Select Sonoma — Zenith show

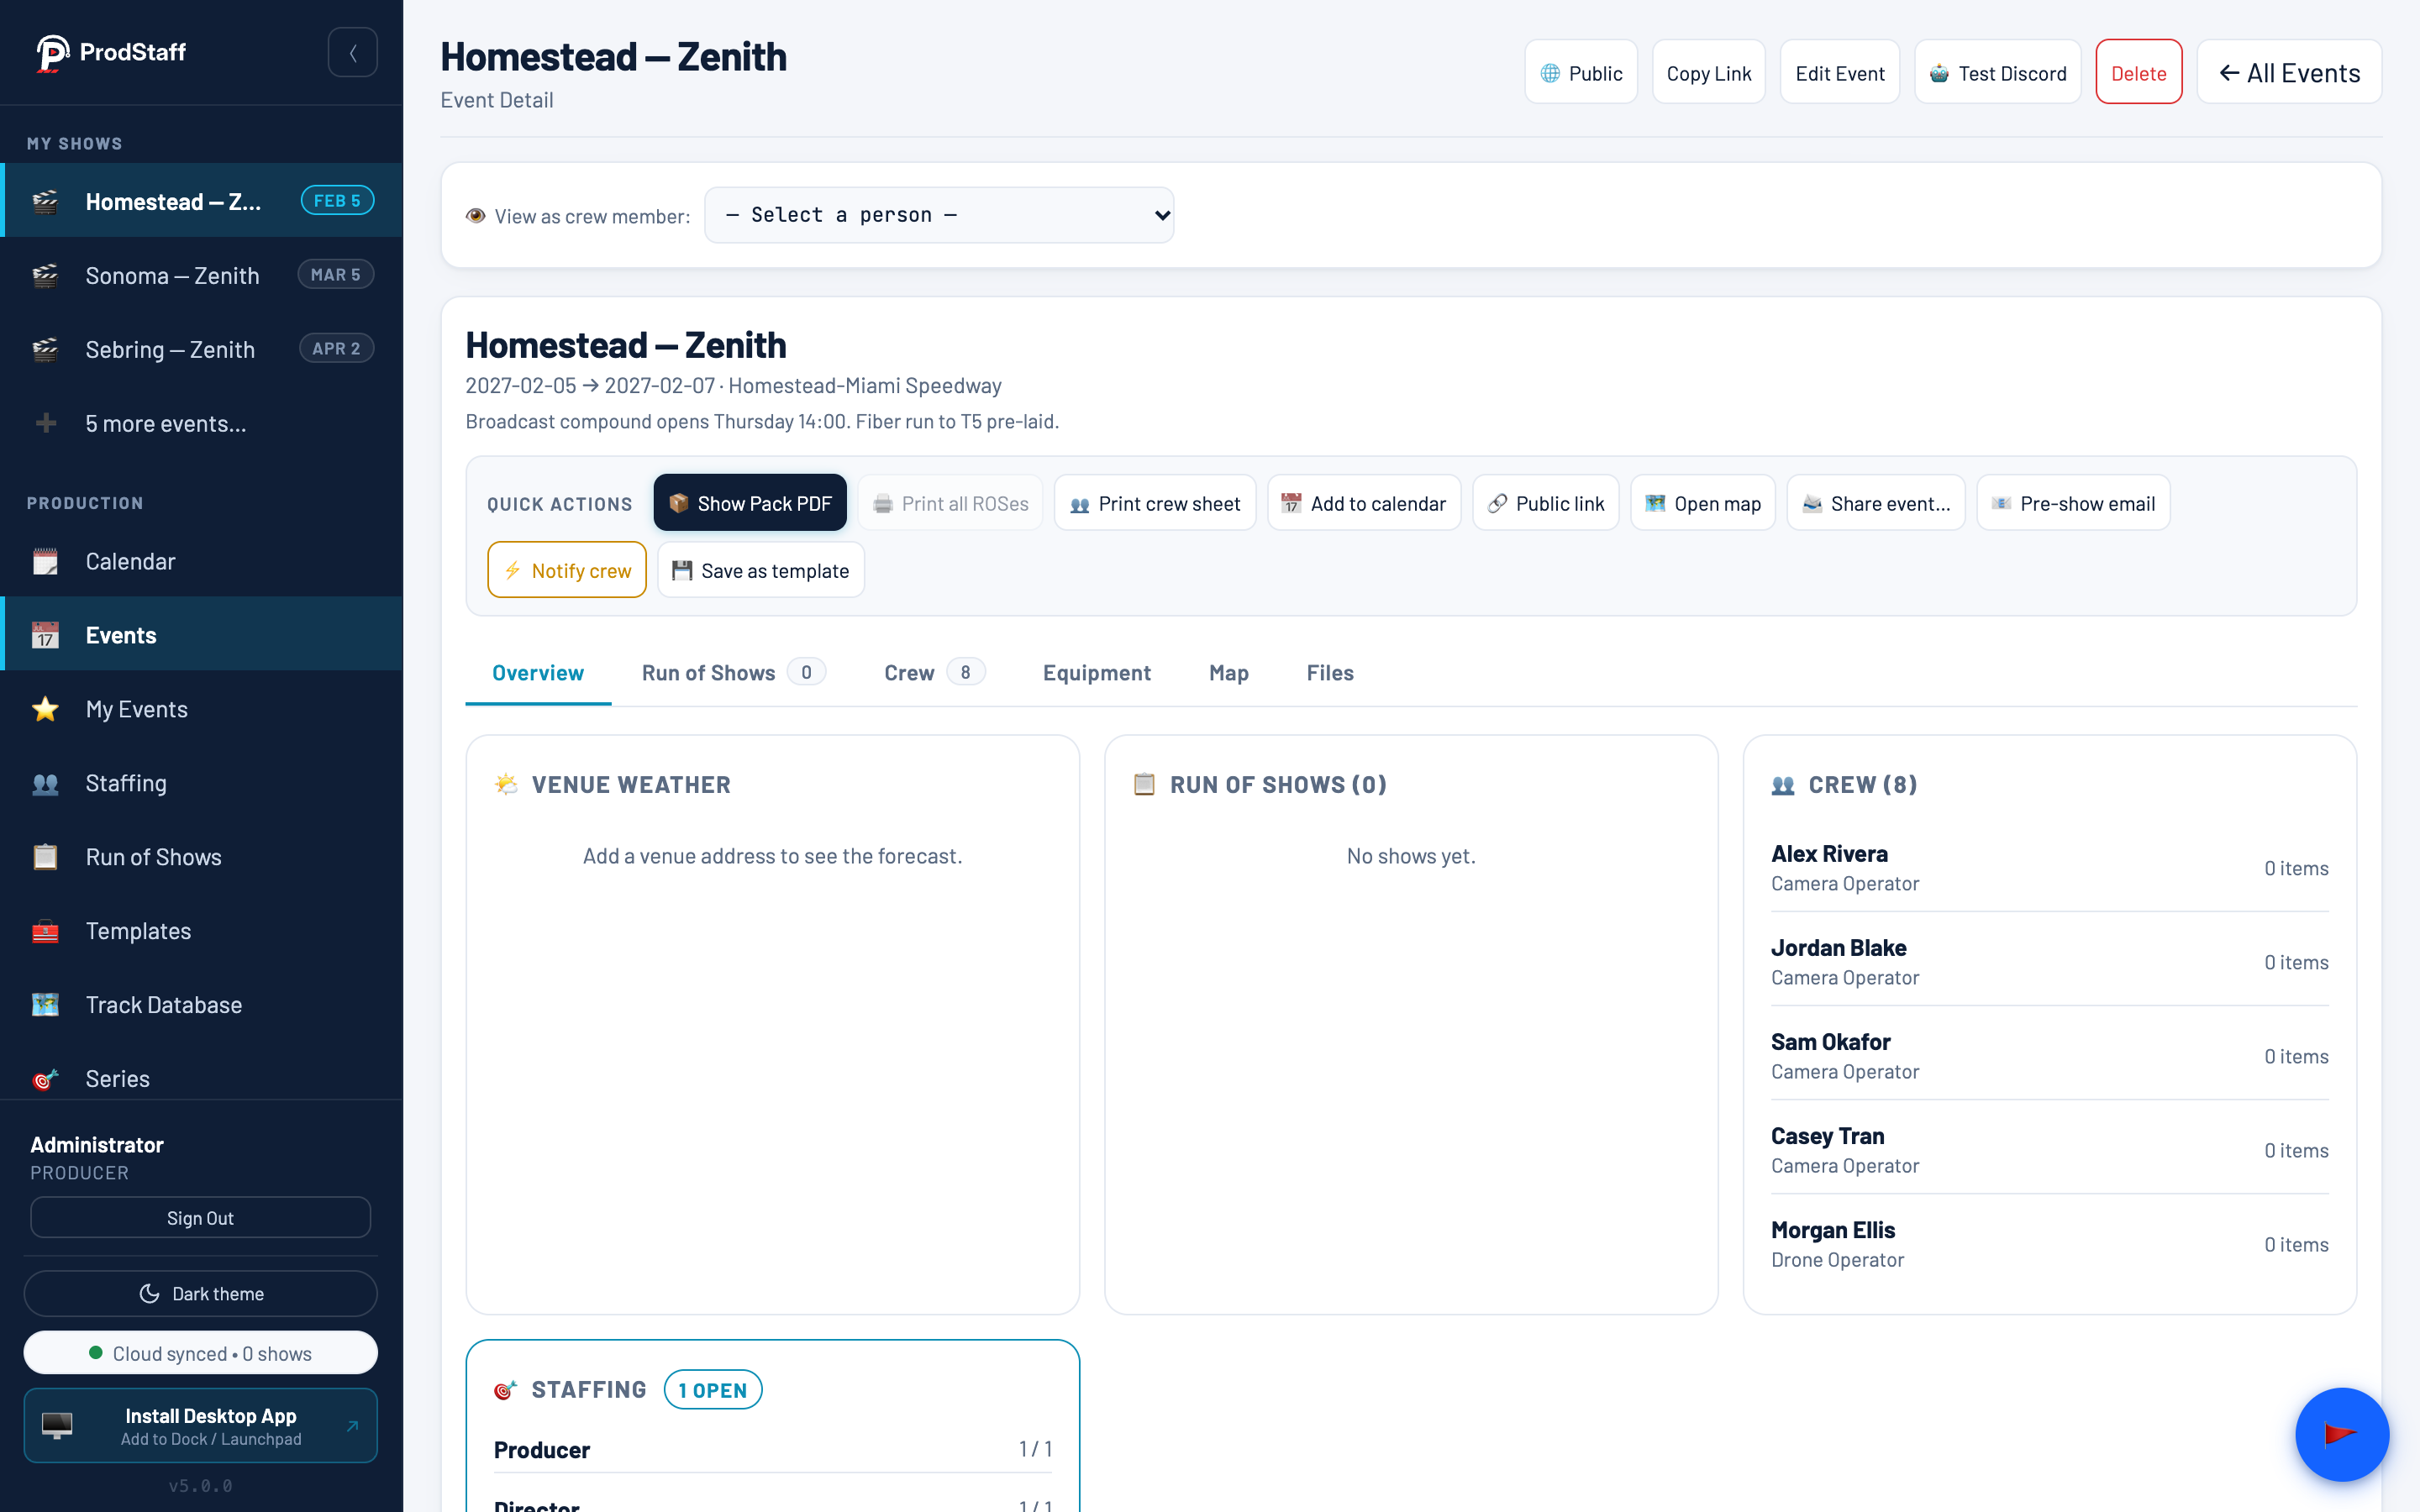tap(201, 275)
